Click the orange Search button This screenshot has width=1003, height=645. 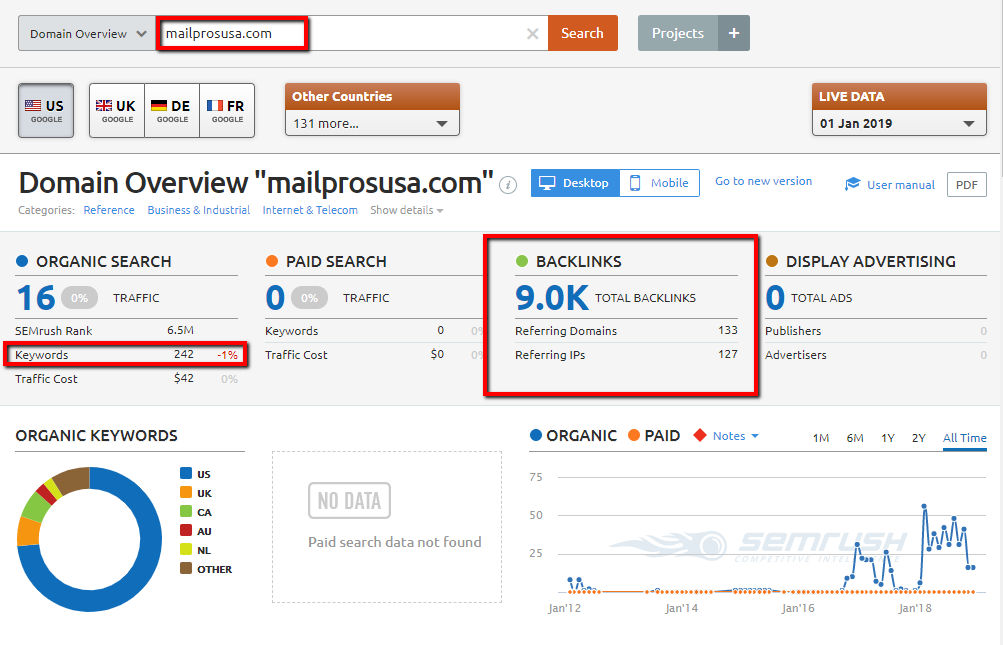(x=582, y=33)
